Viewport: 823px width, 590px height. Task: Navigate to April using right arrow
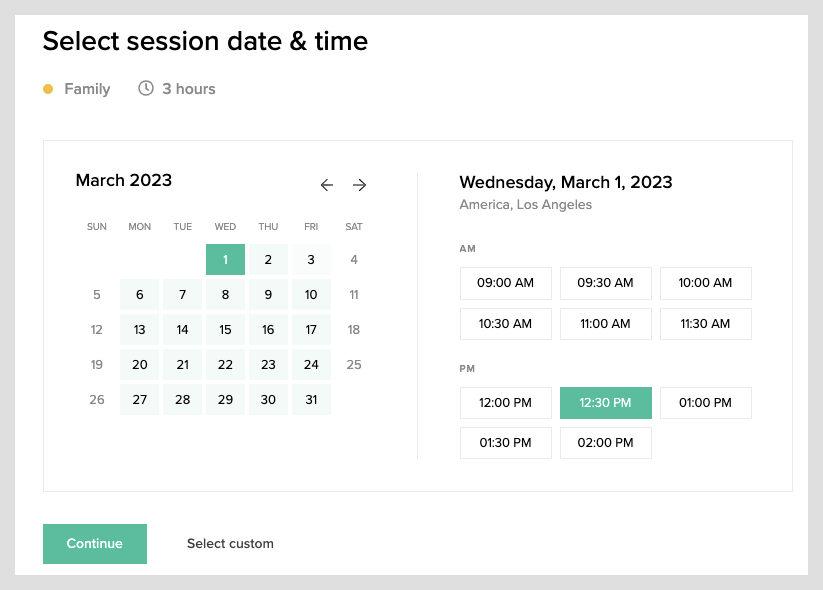coord(359,185)
